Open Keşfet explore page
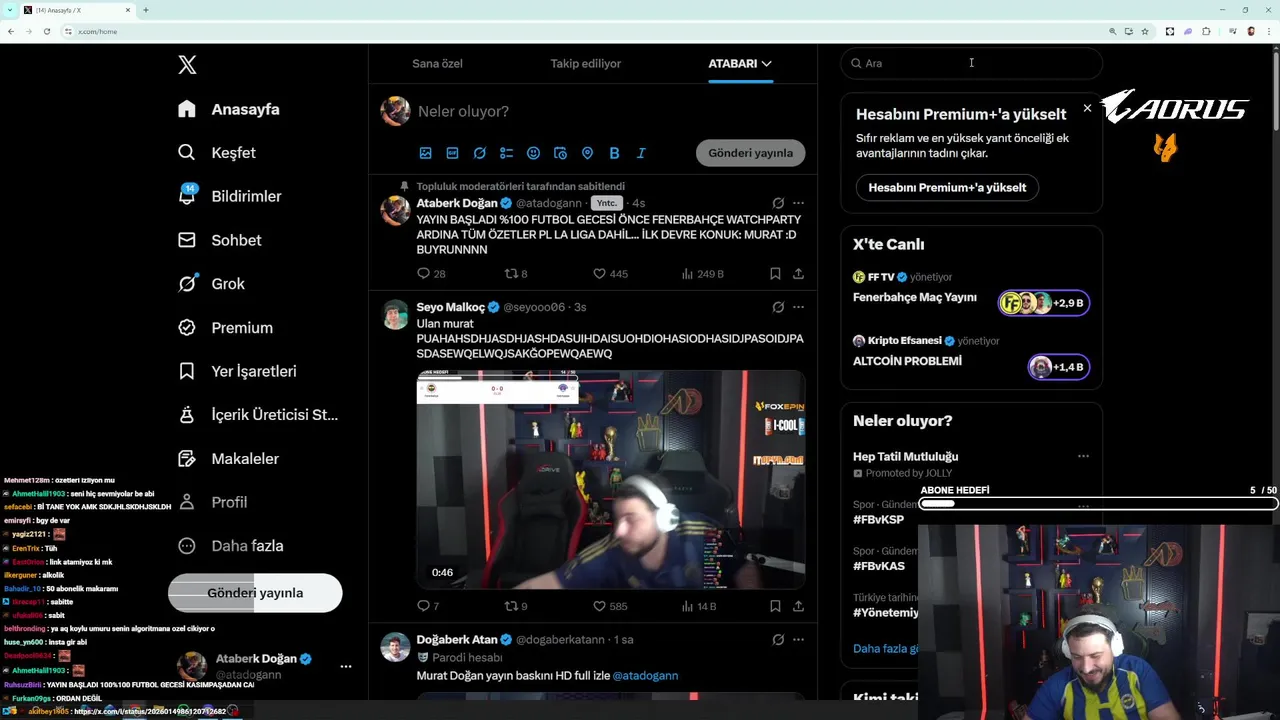The height and width of the screenshot is (720, 1280). [x=217, y=153]
